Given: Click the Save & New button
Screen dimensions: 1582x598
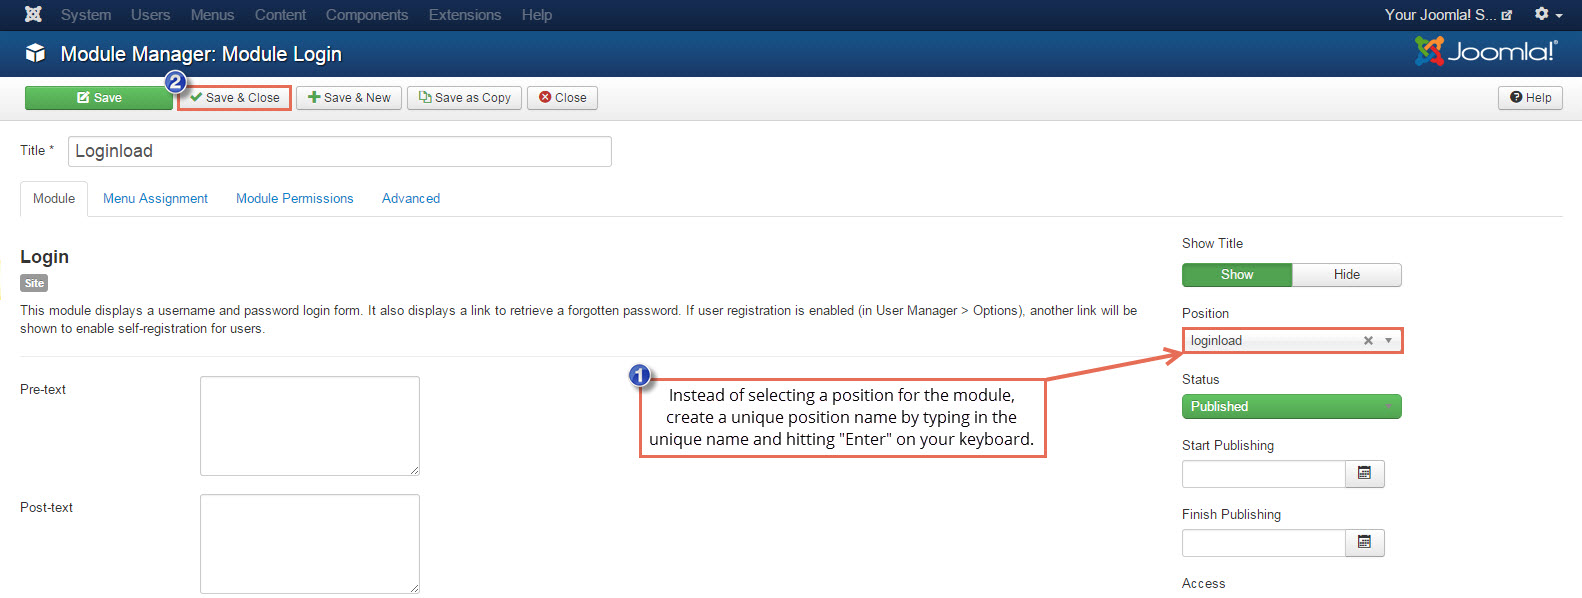Looking at the screenshot, I should tap(349, 98).
